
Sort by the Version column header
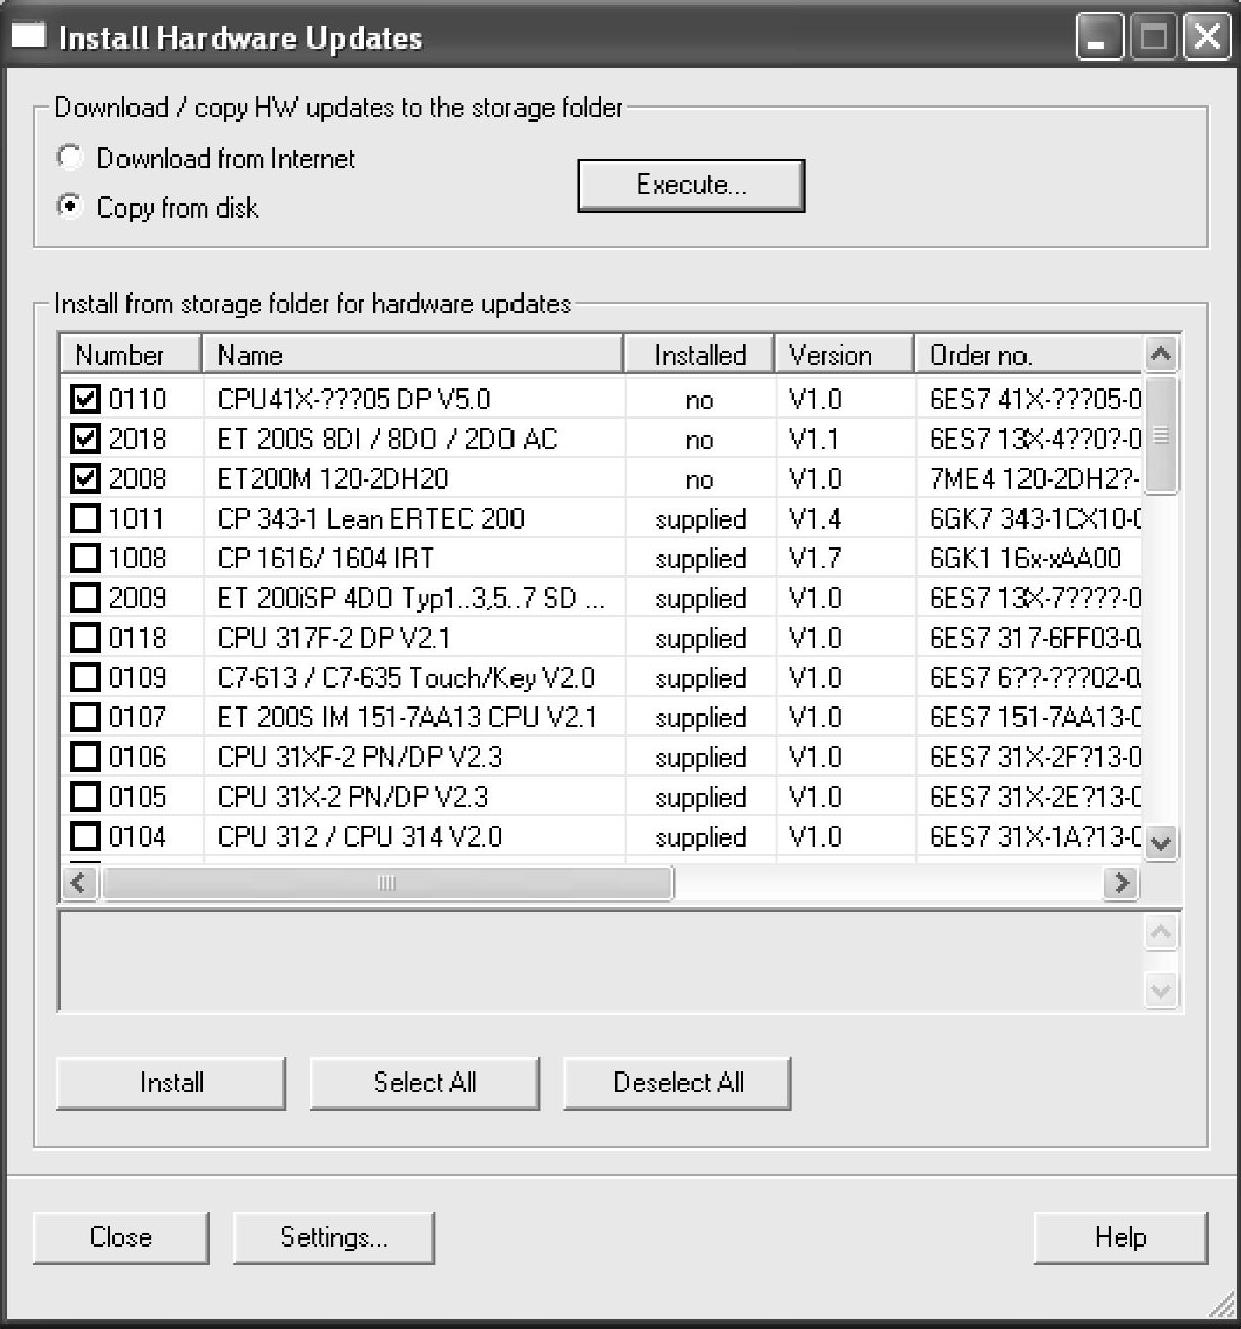pyautogui.click(x=845, y=355)
